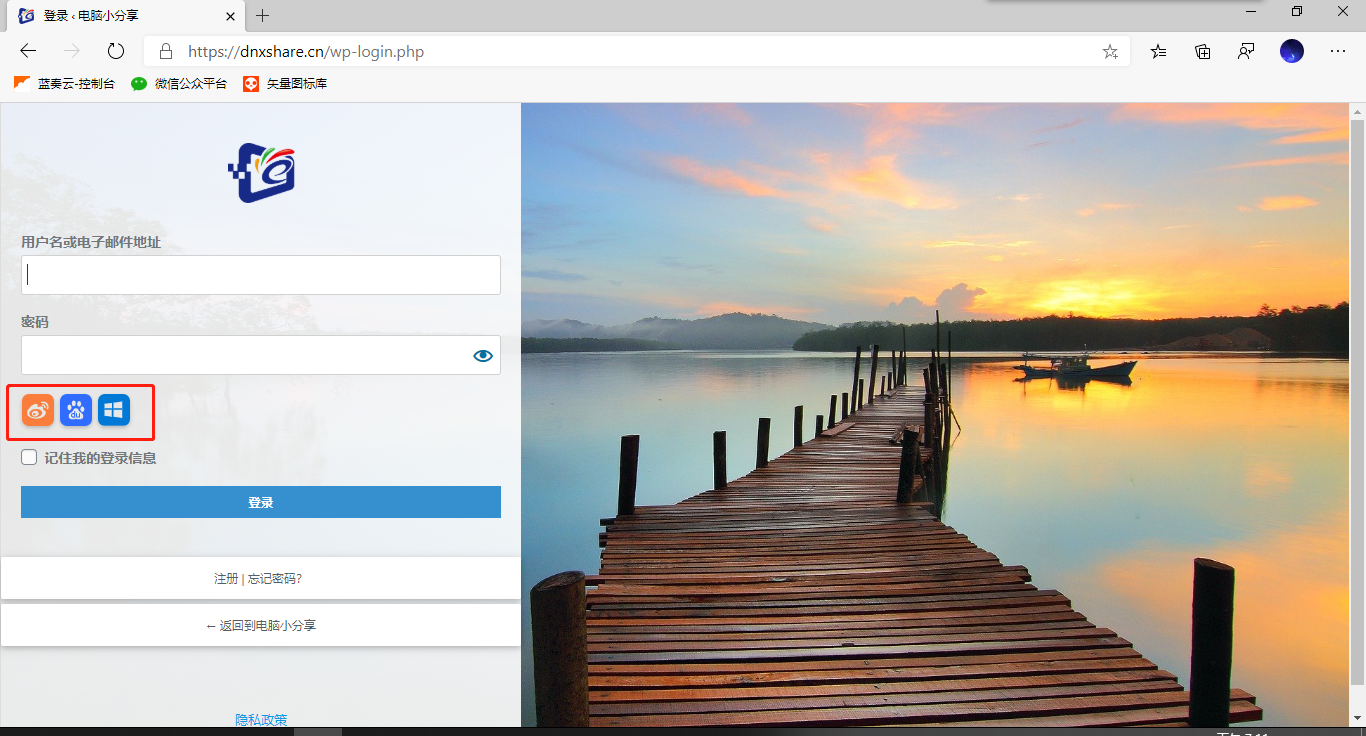Follow the 返回到电脑小分享 link

tap(261, 625)
